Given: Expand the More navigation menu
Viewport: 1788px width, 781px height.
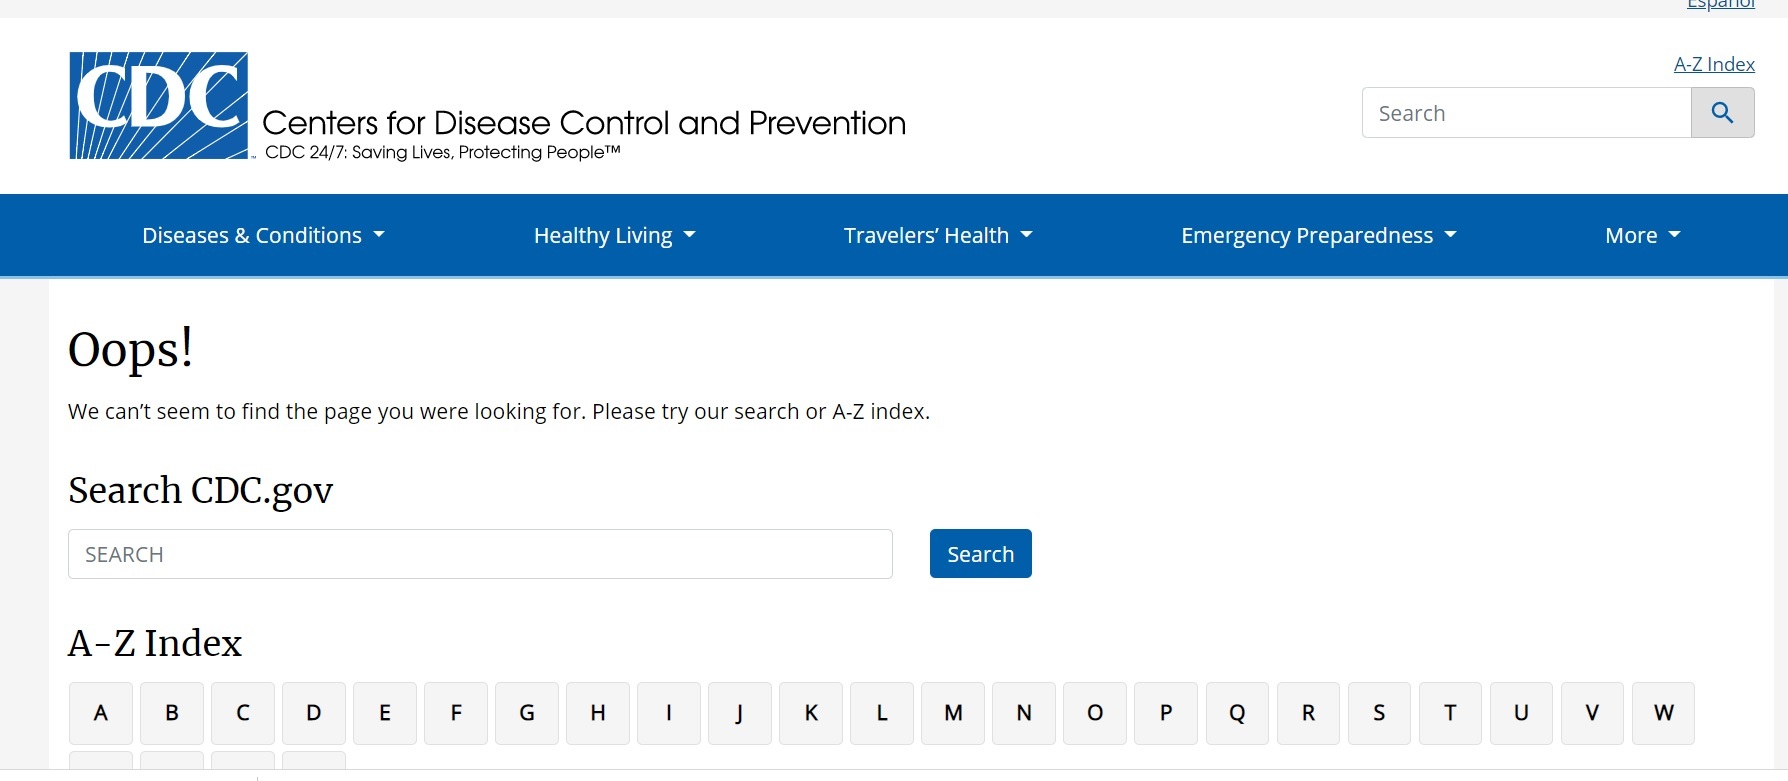Looking at the screenshot, I should (1642, 236).
